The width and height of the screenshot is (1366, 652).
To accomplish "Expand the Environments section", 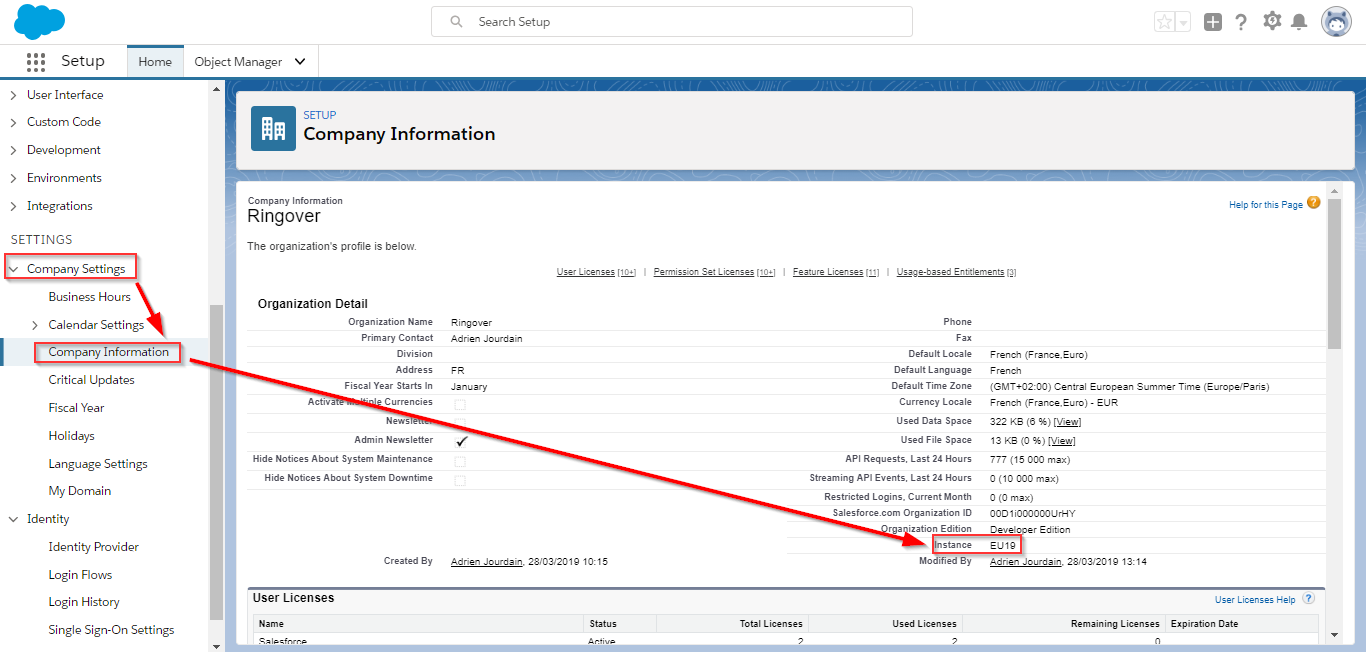I will click(13, 178).
